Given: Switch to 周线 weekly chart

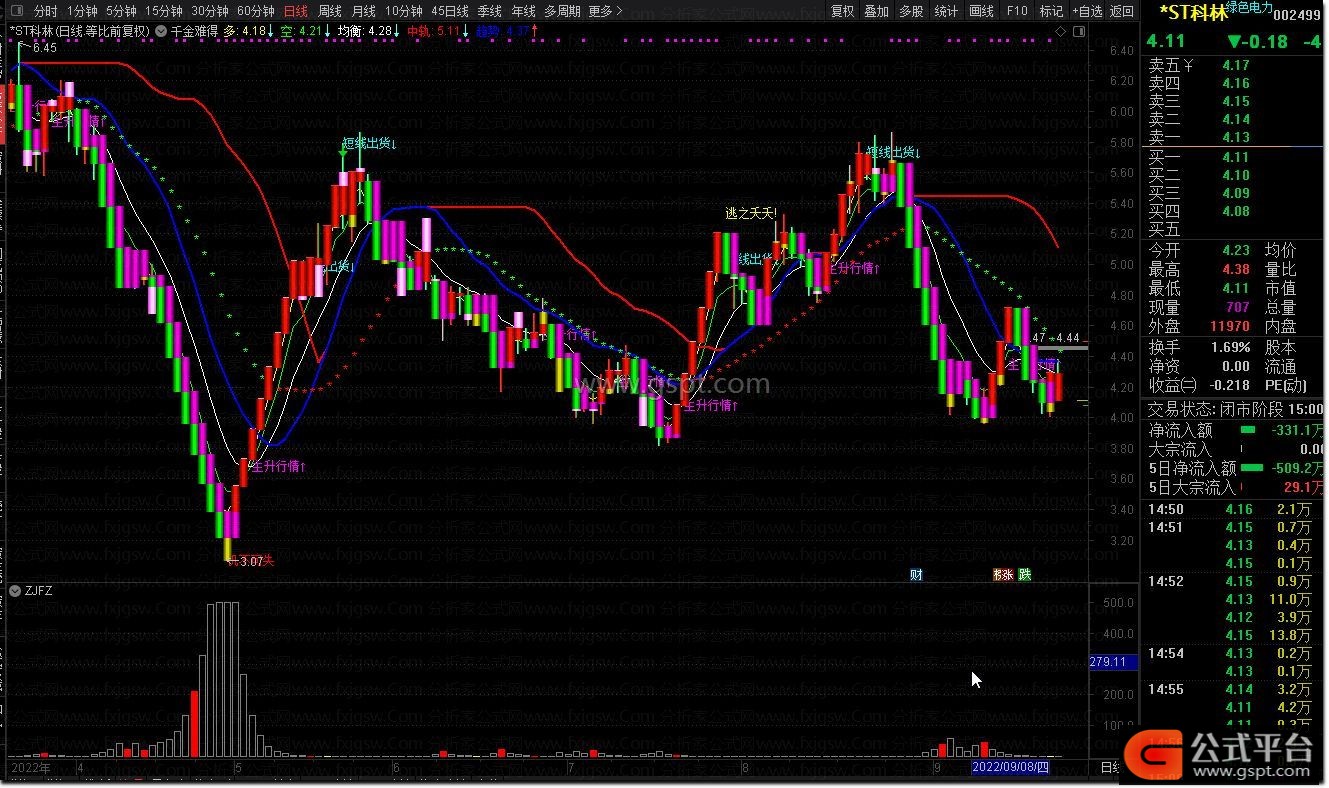Looking at the screenshot, I should pos(330,11).
